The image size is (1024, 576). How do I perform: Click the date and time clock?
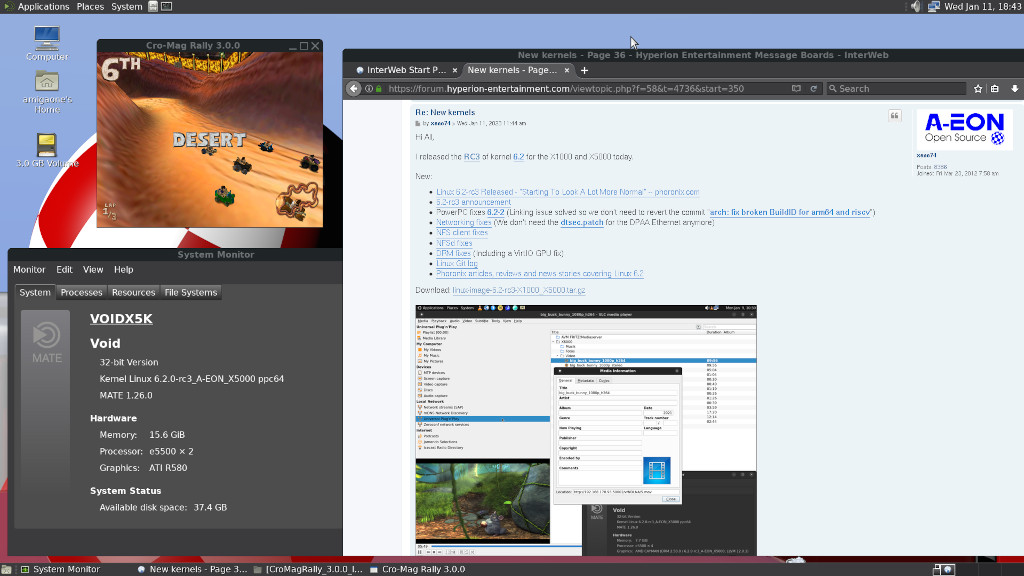pyautogui.click(x=983, y=7)
